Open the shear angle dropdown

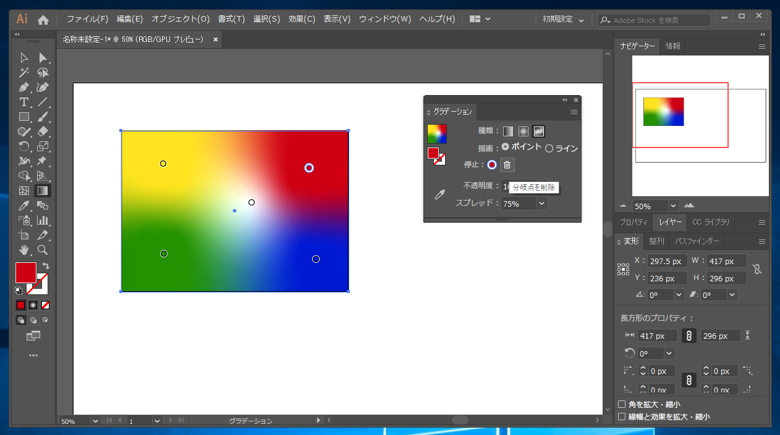[732, 295]
